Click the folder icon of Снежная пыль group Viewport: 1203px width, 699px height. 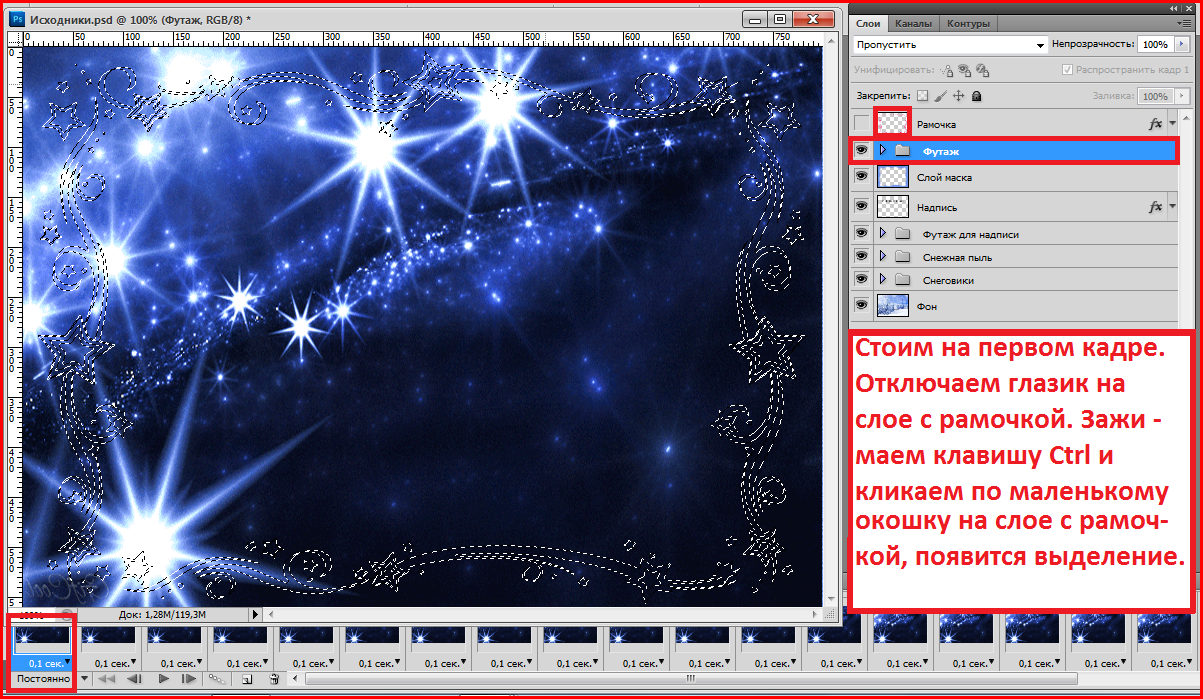[x=903, y=257]
